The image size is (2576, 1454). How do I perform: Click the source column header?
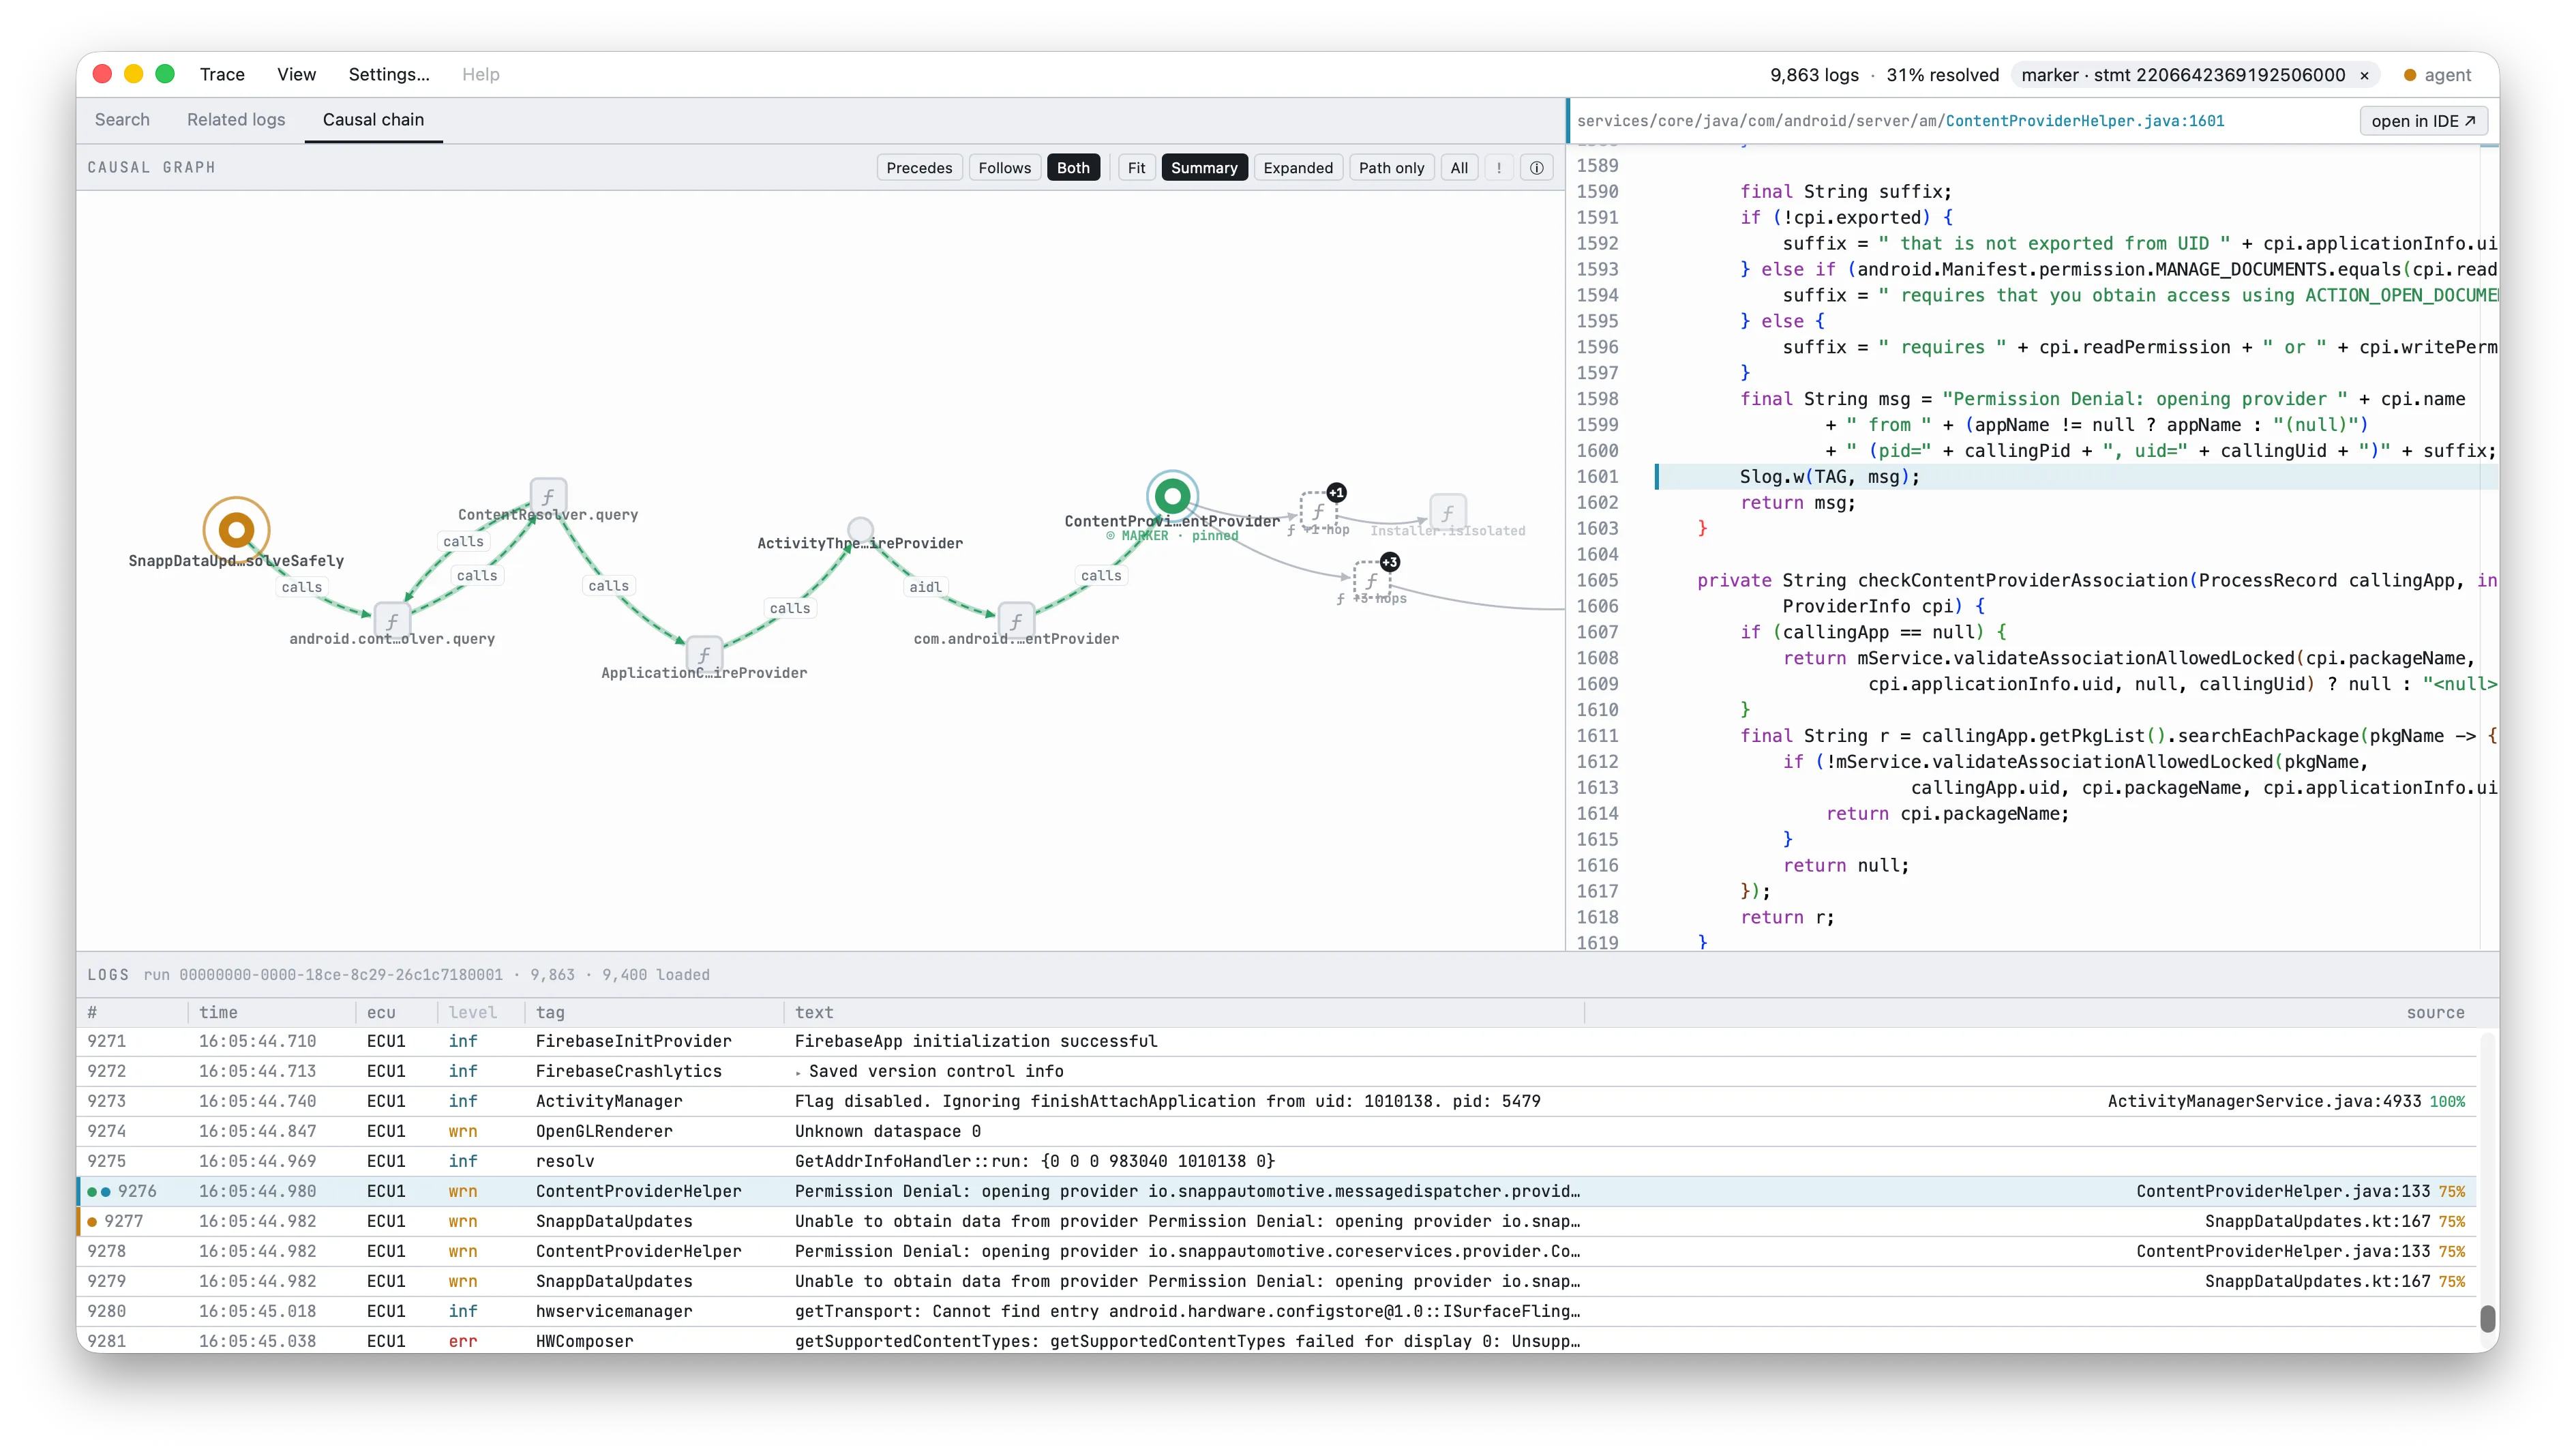click(x=2435, y=1012)
